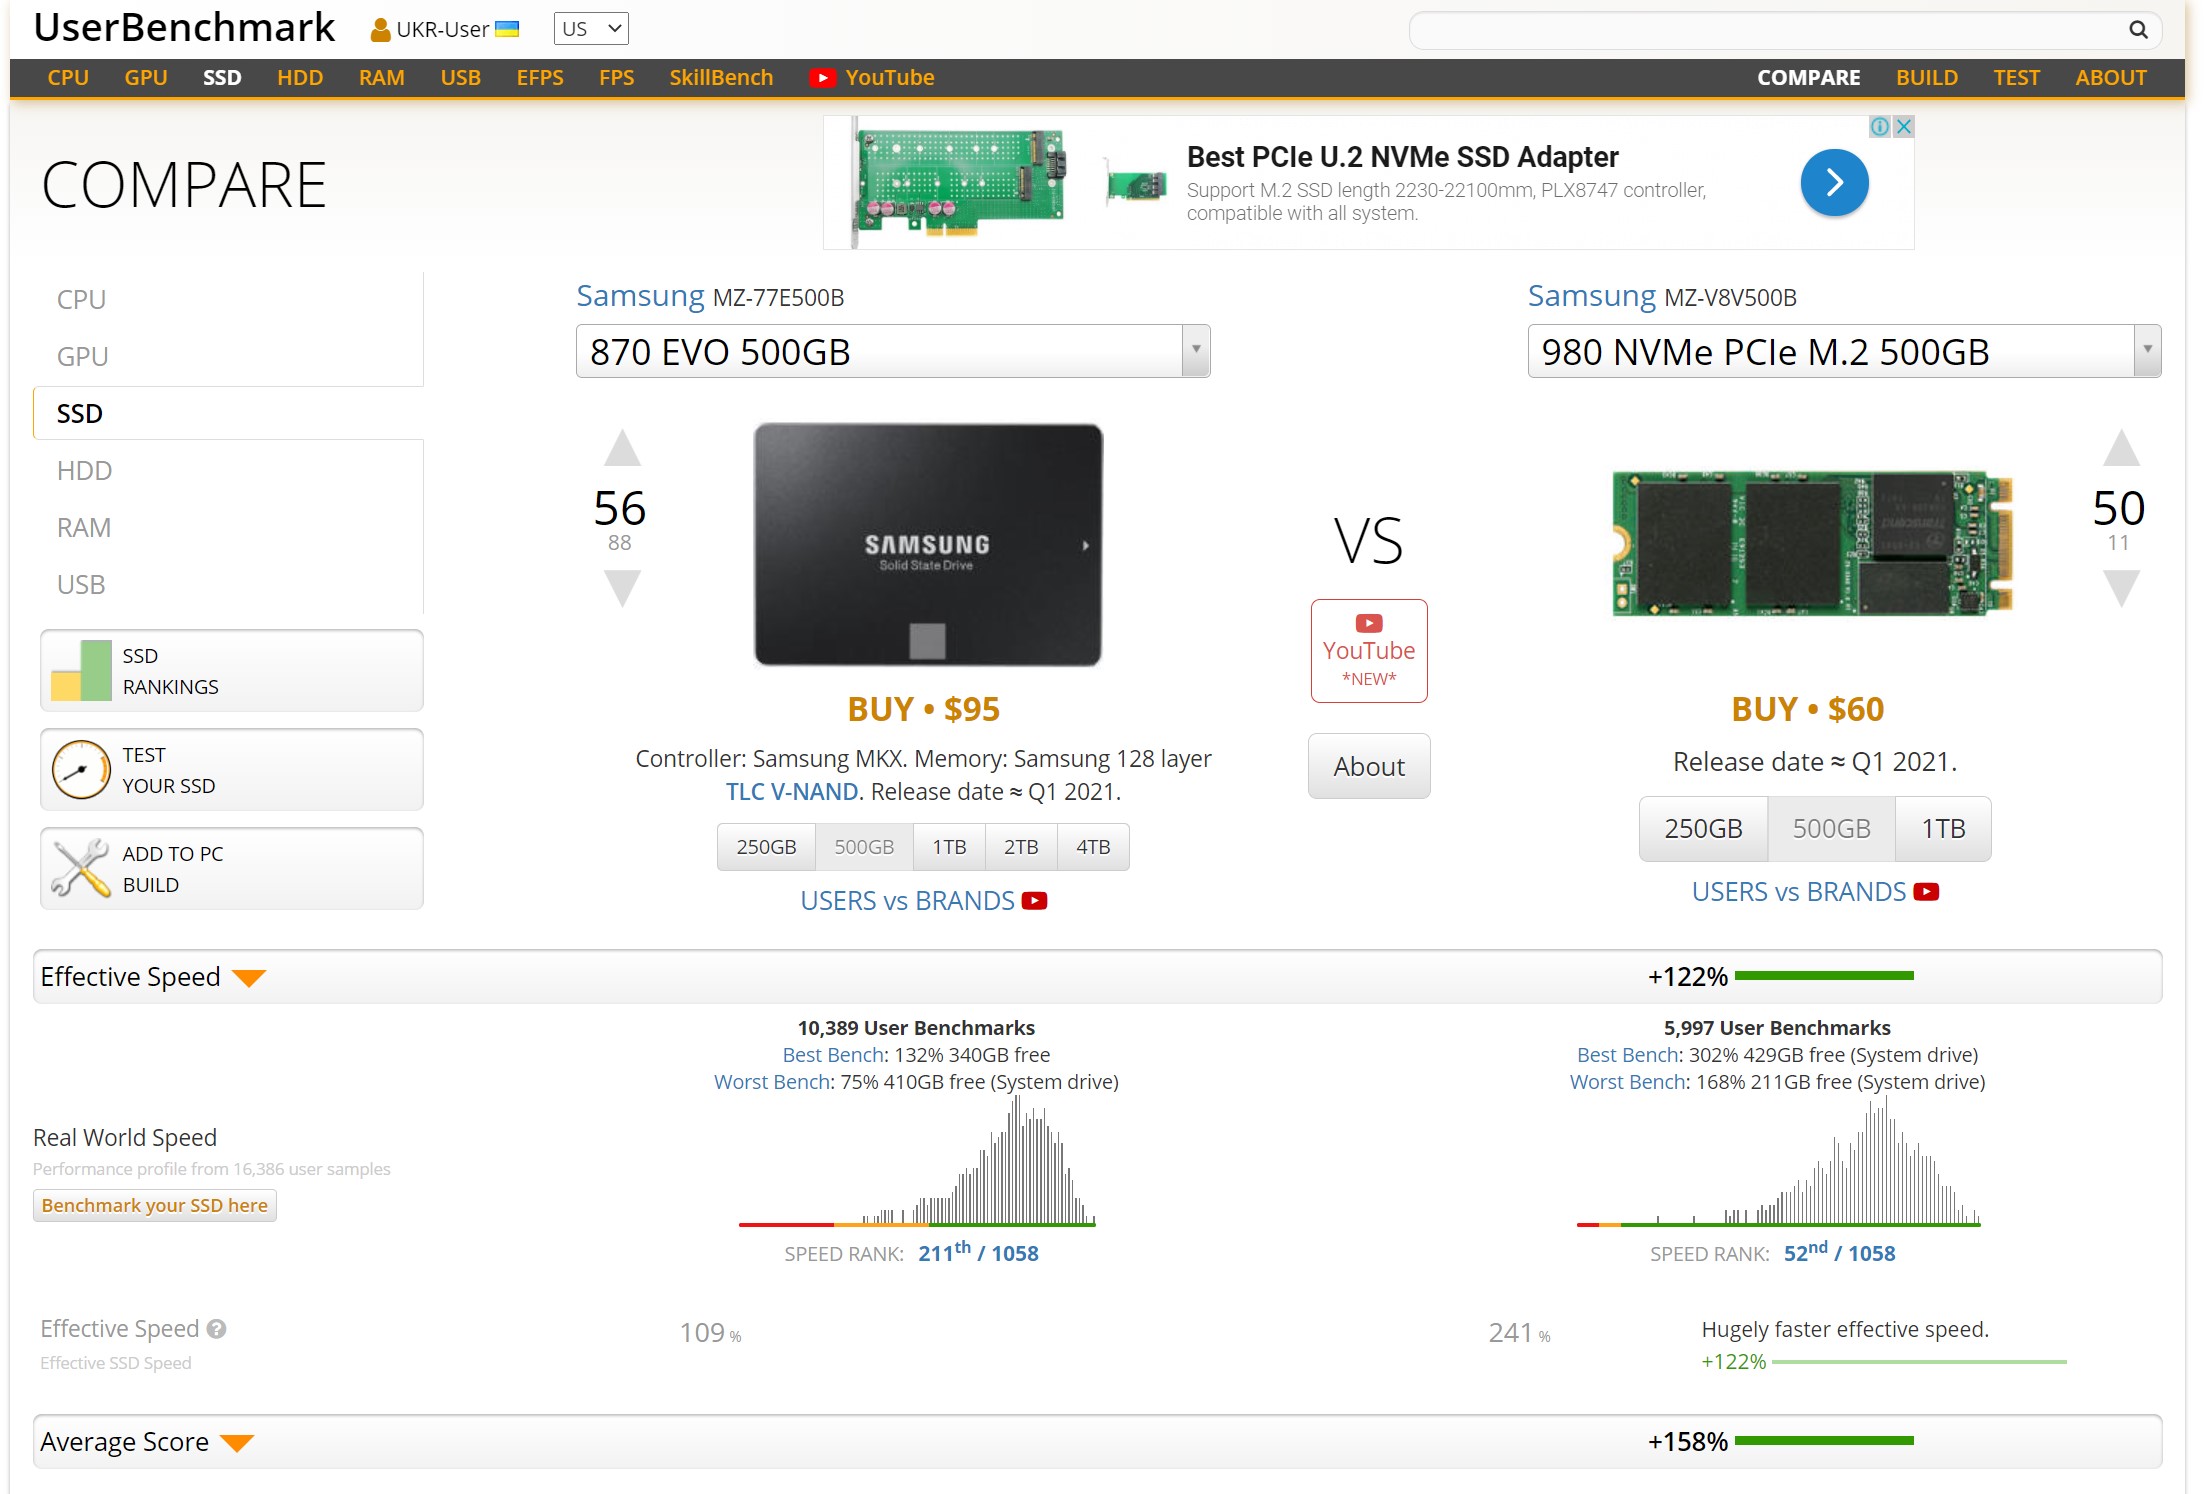Open the 980 NVMe PCIe M.2 500GB dropdown
2206x1494 pixels.
pos(1844,351)
